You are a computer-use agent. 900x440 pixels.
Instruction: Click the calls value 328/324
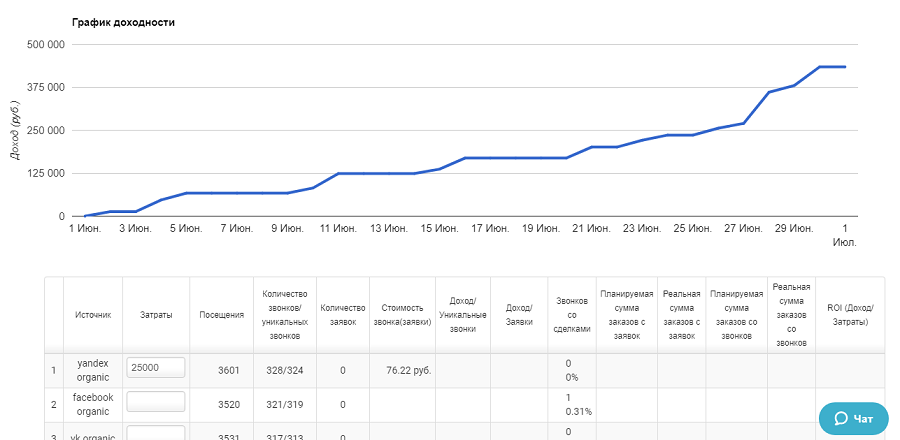pyautogui.click(x=285, y=371)
